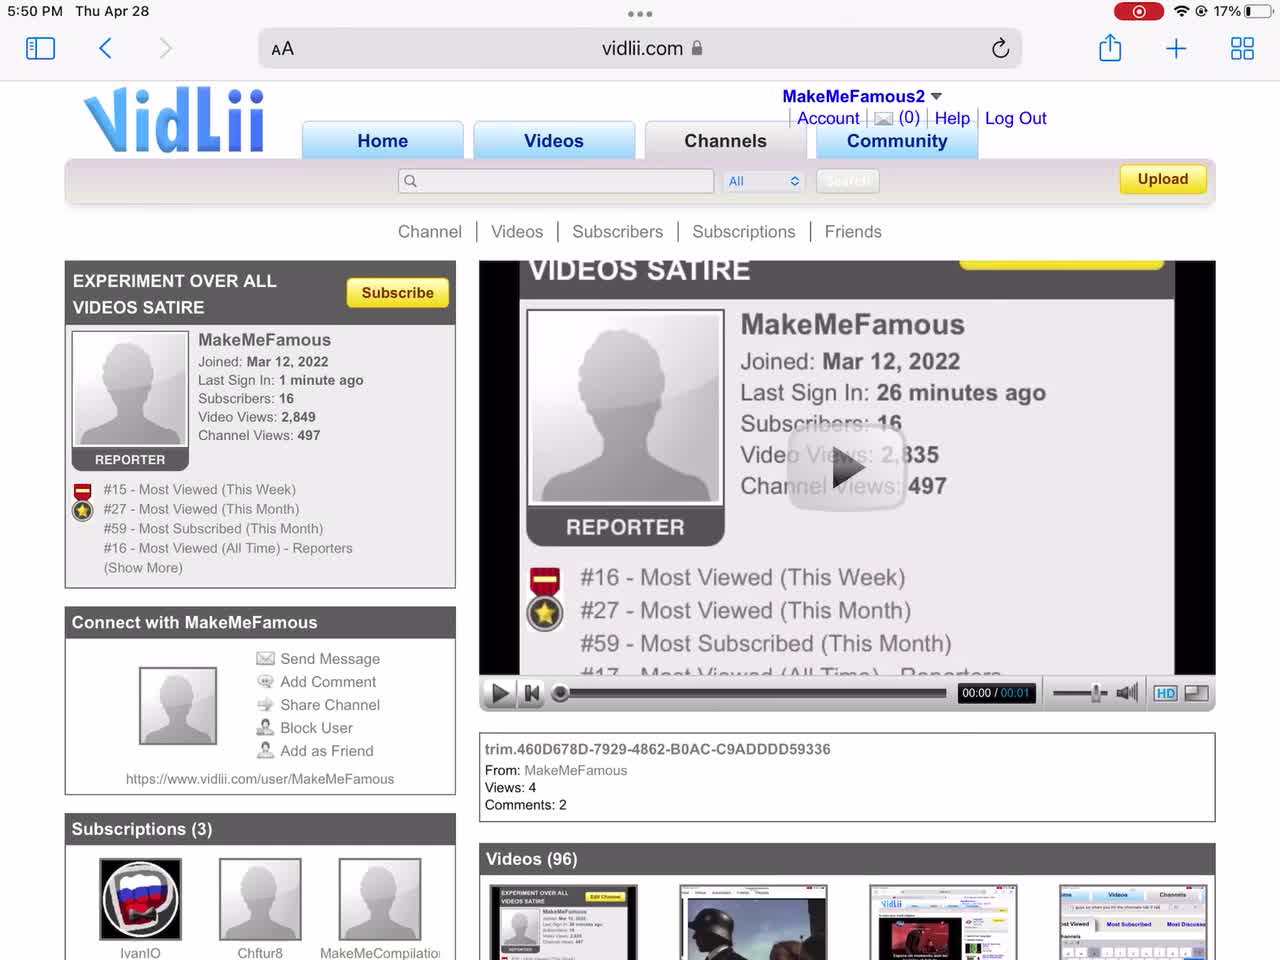Click the MakeMeFamous link after From:

click(x=576, y=770)
